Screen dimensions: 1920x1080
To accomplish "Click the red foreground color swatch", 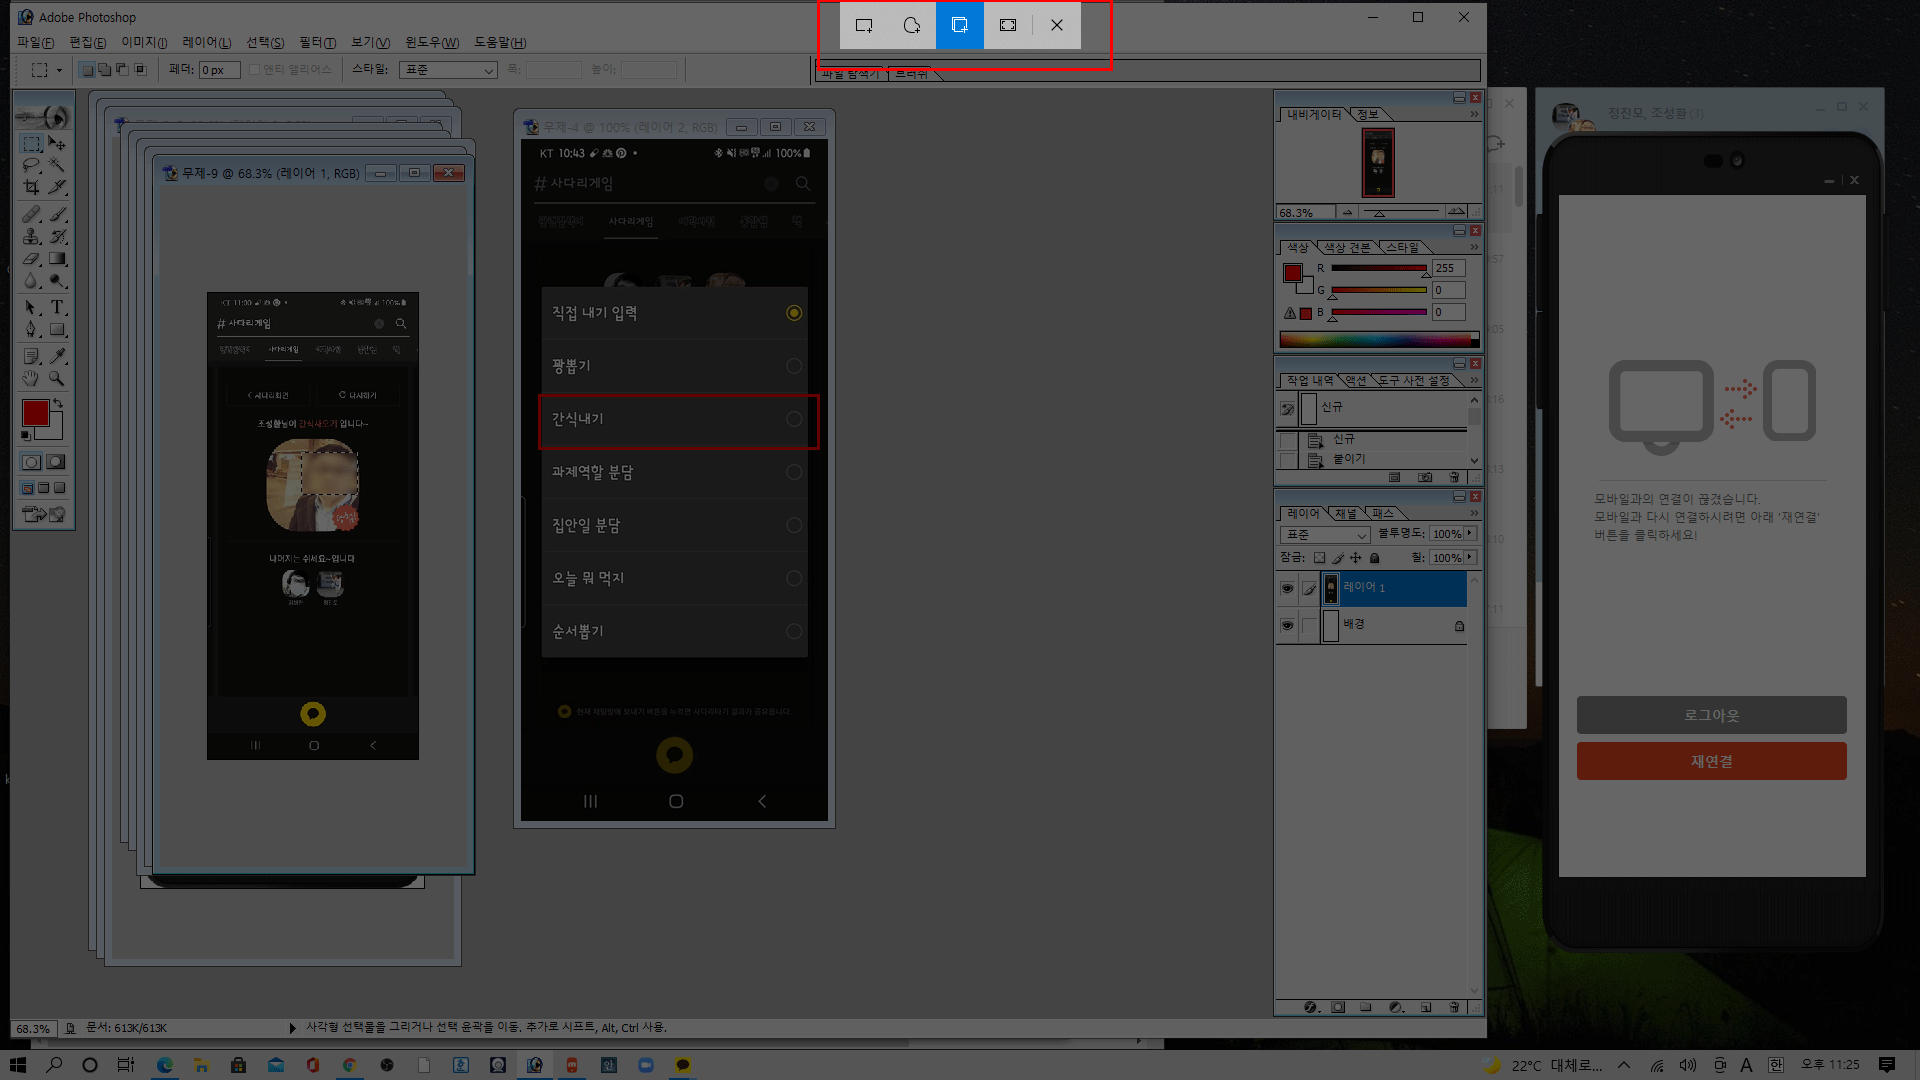I will [35, 412].
